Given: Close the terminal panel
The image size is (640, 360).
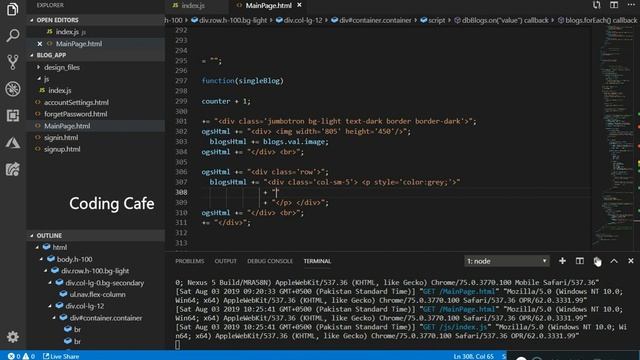Looking at the screenshot, I should click(631, 261).
